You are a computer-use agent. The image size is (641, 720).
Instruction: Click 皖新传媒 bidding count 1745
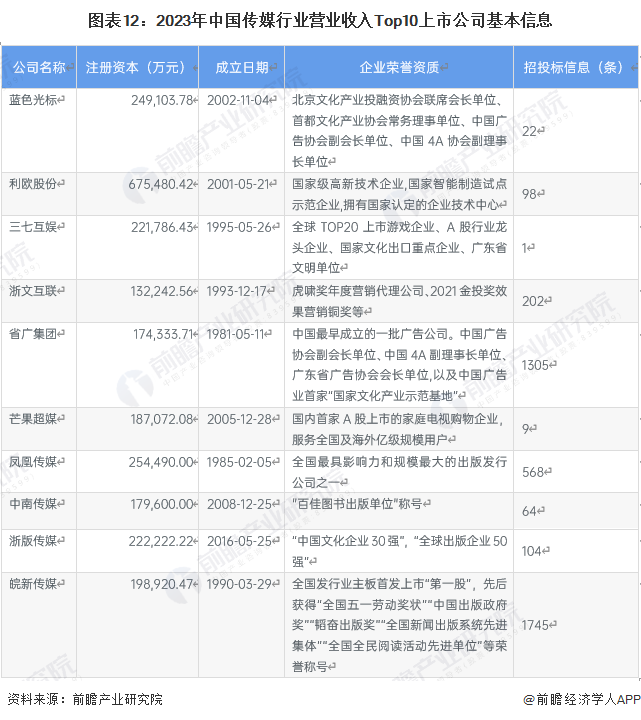pos(535,625)
